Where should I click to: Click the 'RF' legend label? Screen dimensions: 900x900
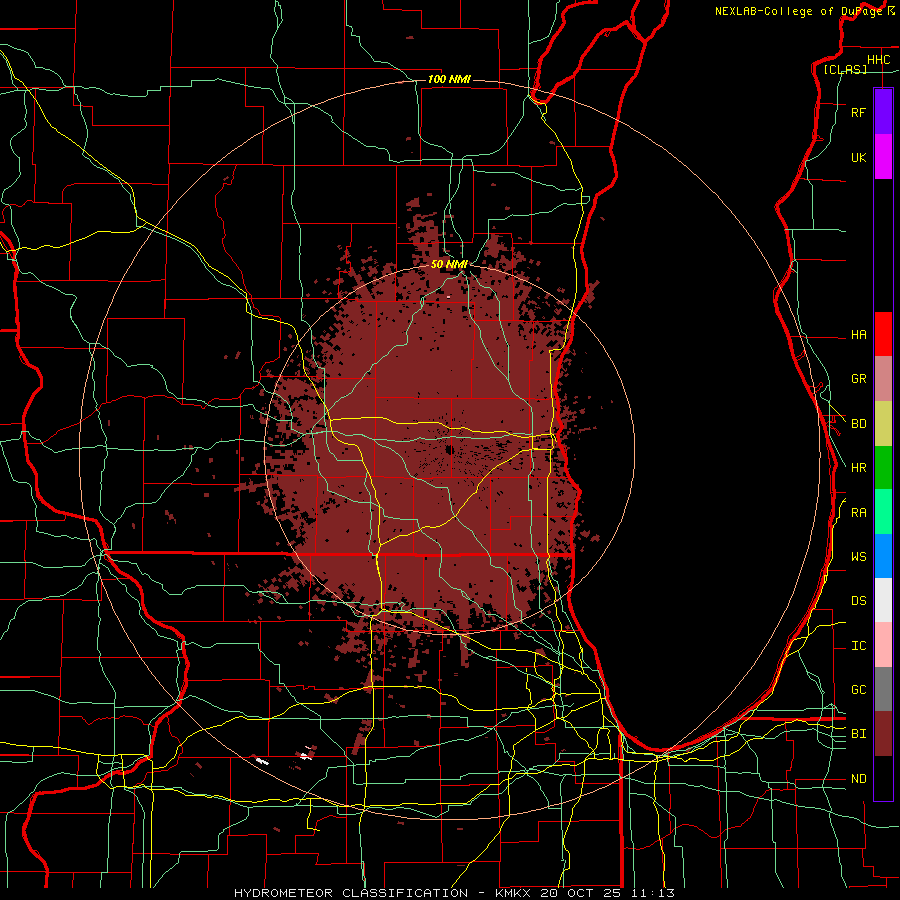click(x=858, y=112)
